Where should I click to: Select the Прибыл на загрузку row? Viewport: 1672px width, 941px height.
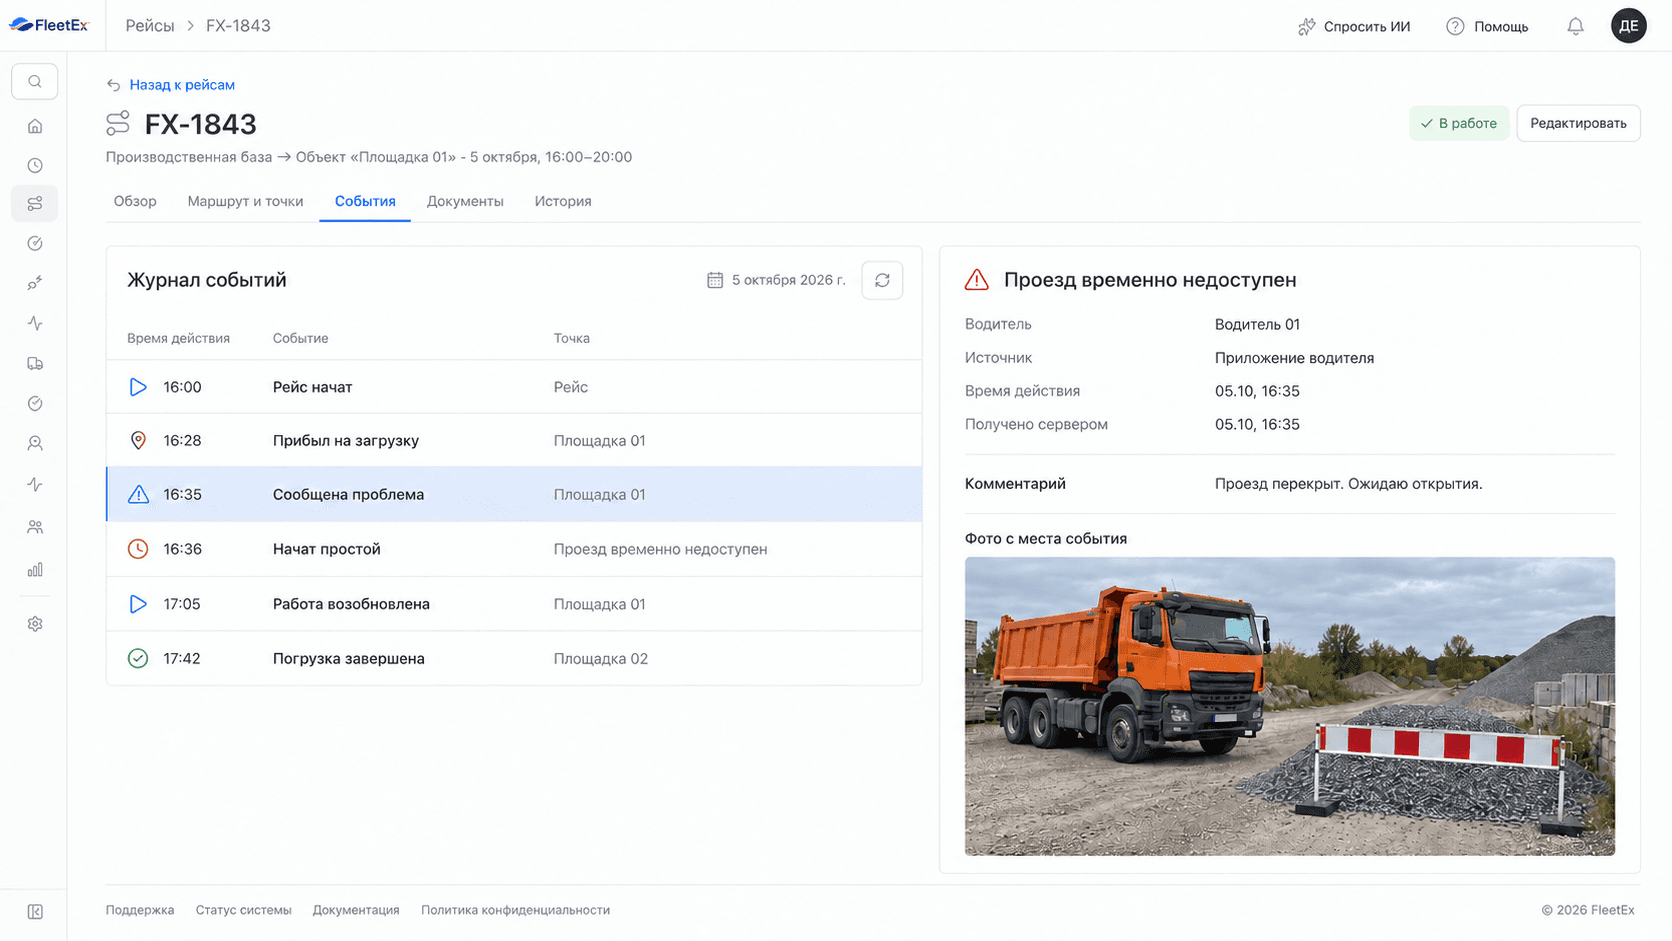[x=514, y=441]
